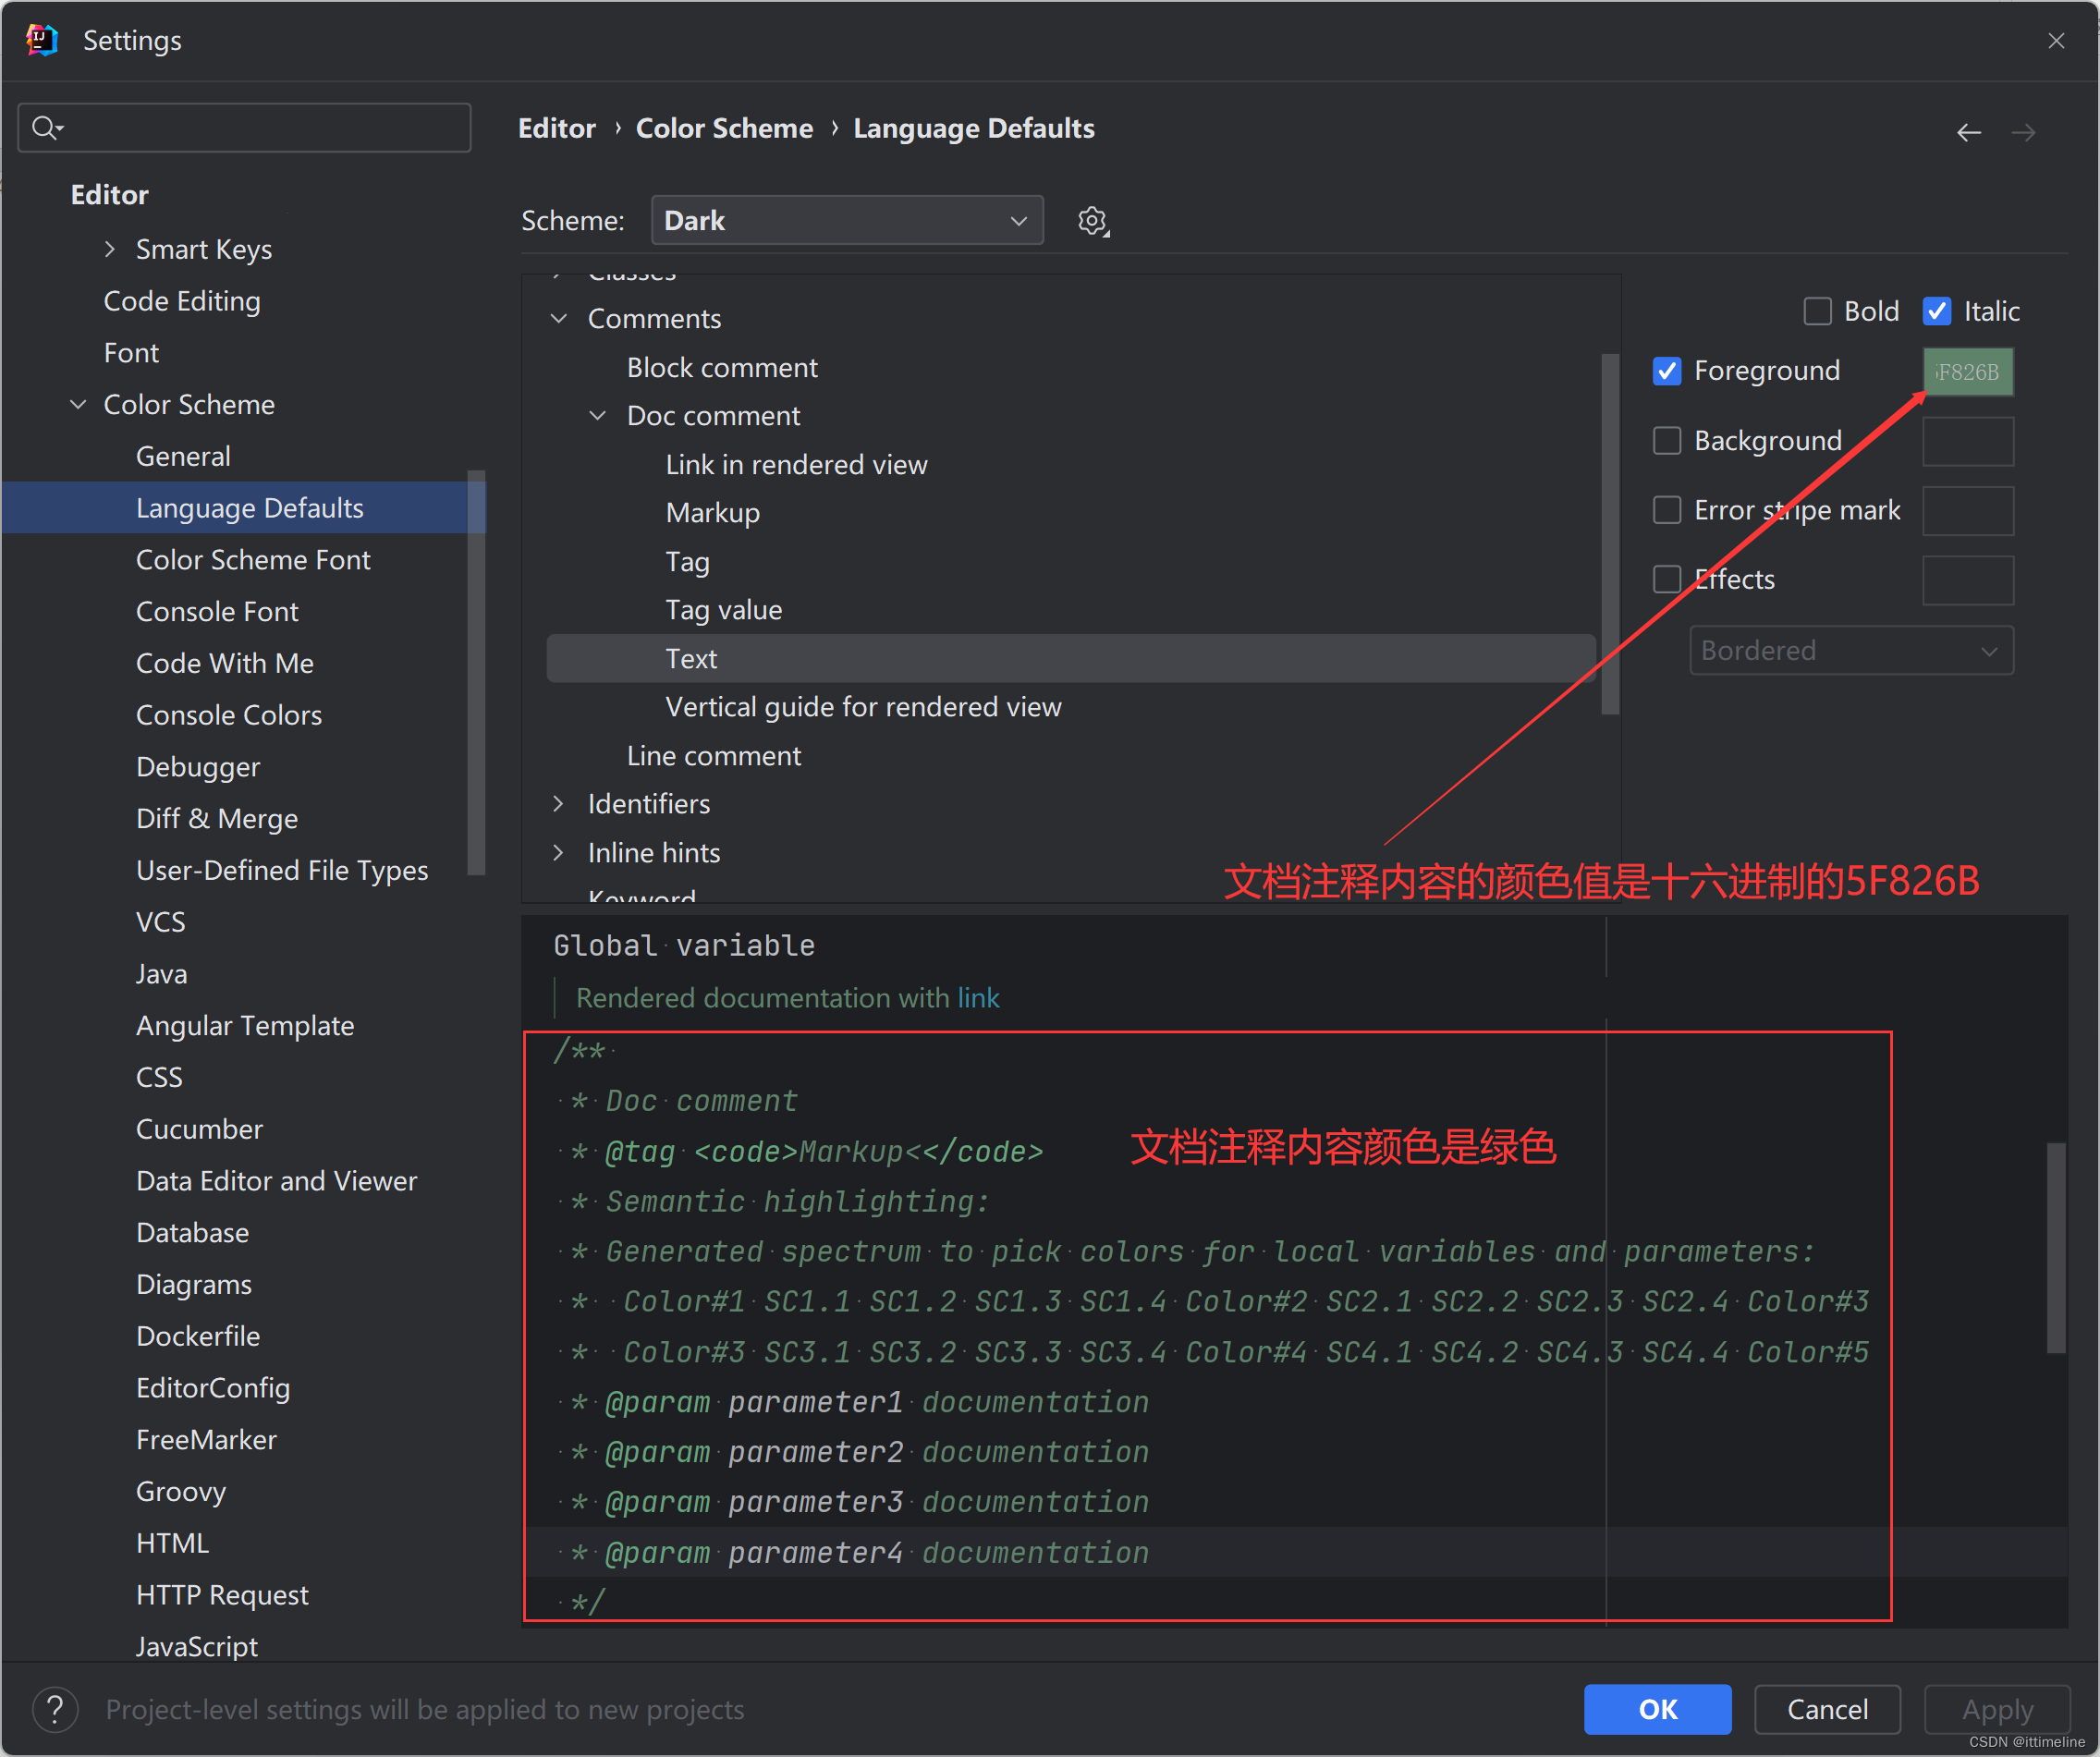Expand Smart Keys in sidebar
2100x1757 pixels.
click(110, 249)
